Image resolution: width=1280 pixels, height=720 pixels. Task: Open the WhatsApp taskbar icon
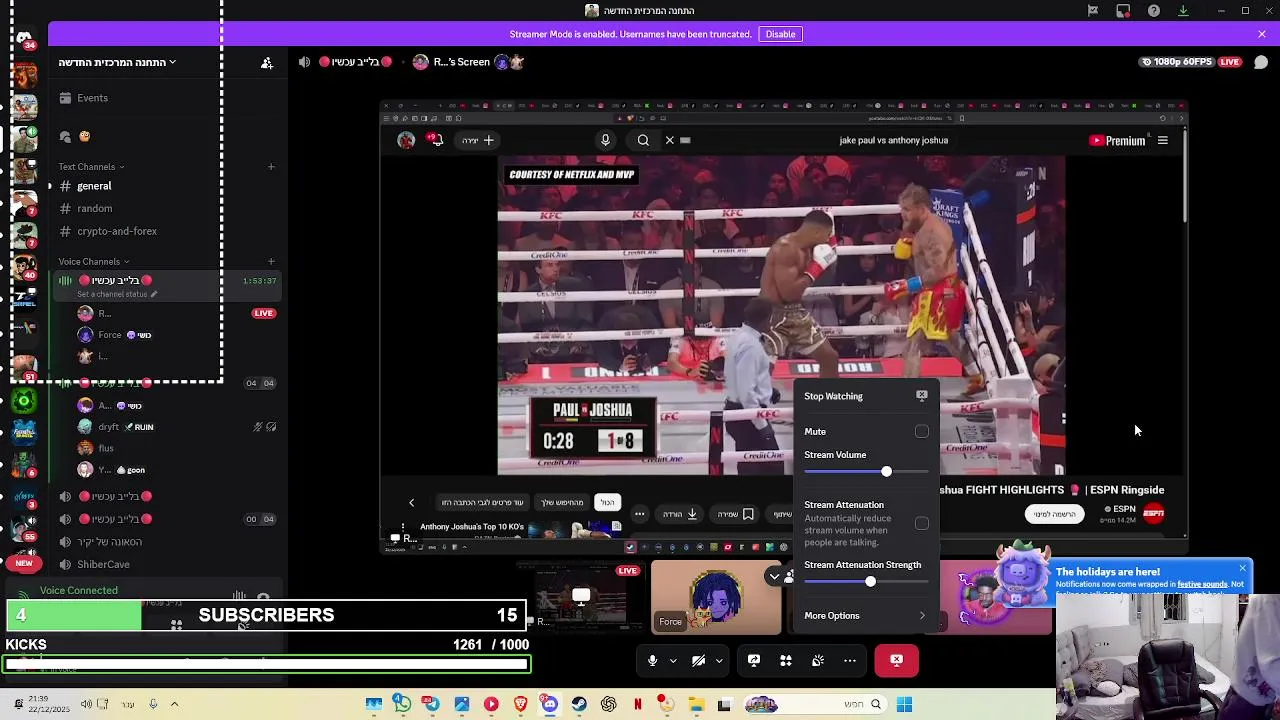(x=401, y=705)
